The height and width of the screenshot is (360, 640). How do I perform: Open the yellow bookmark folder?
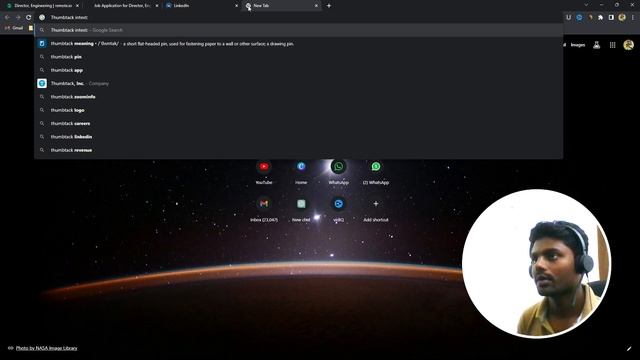pos(31,28)
